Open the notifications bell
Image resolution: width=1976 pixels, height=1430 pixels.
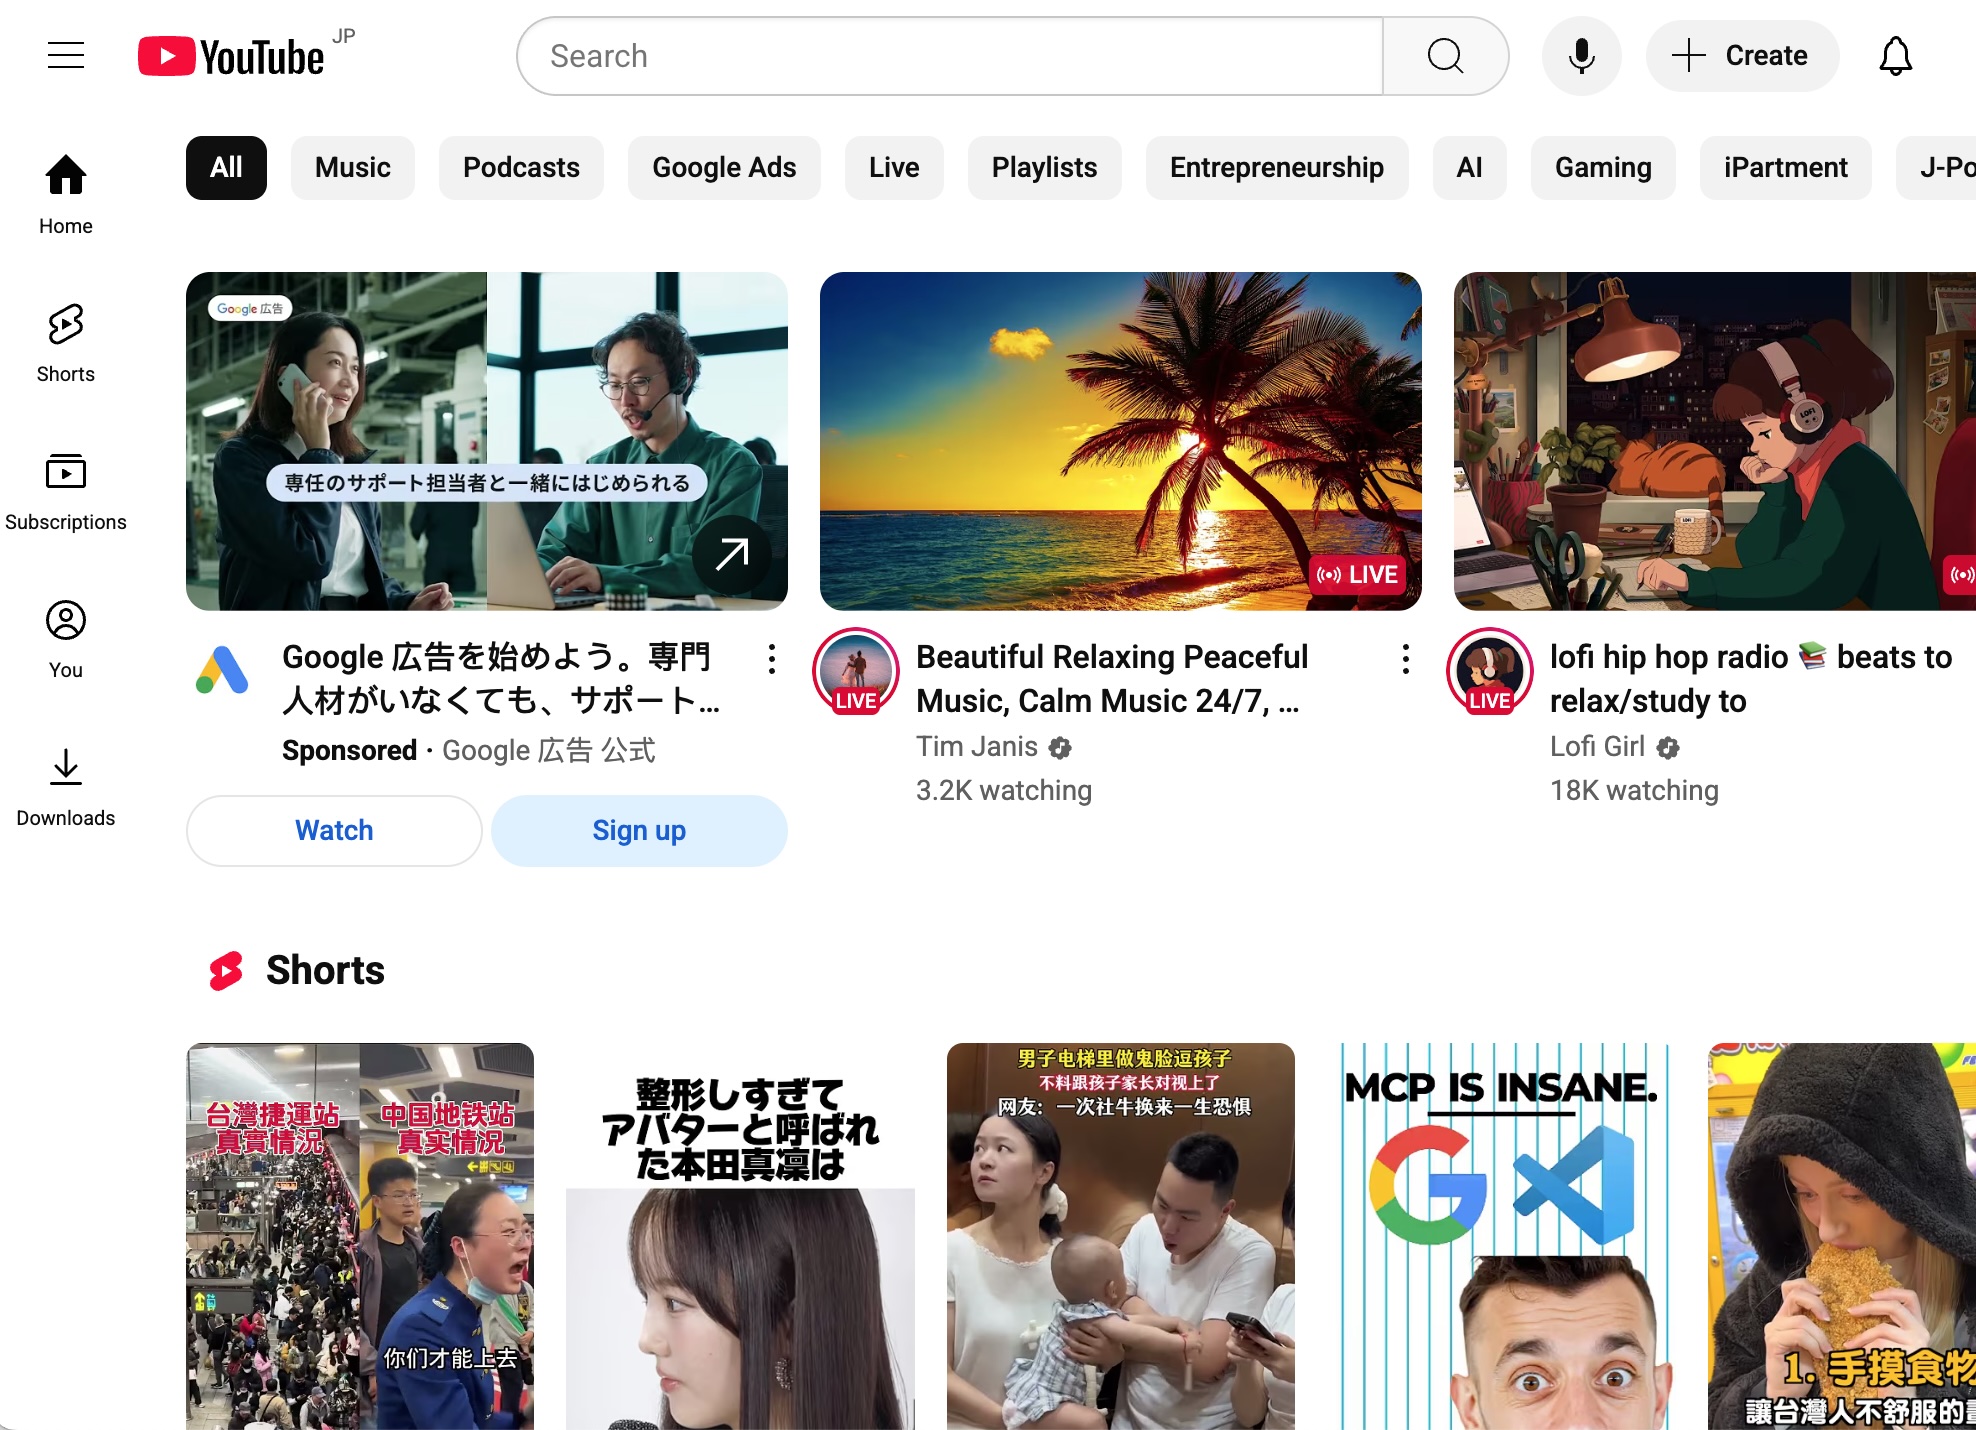tap(1895, 56)
